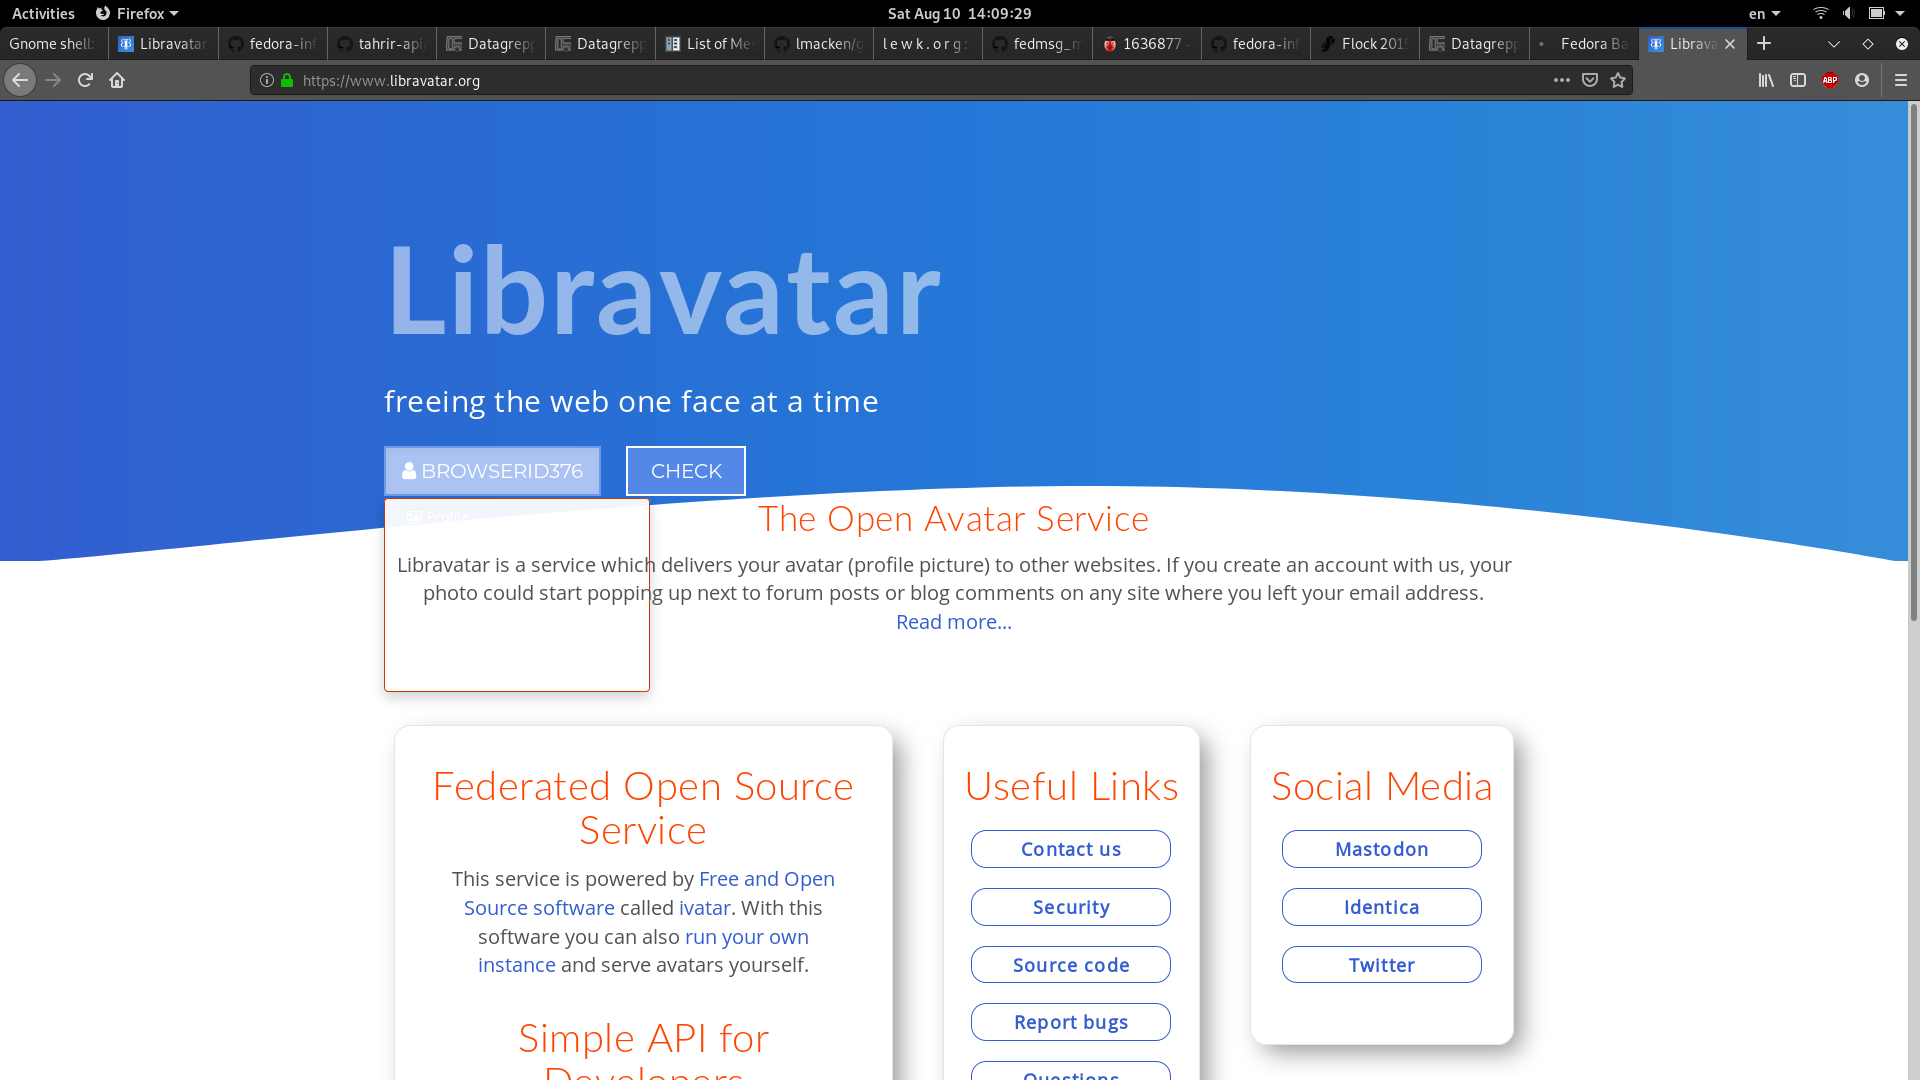
Task: Switch to the Flock 2019 tab
Action: pos(1364,44)
